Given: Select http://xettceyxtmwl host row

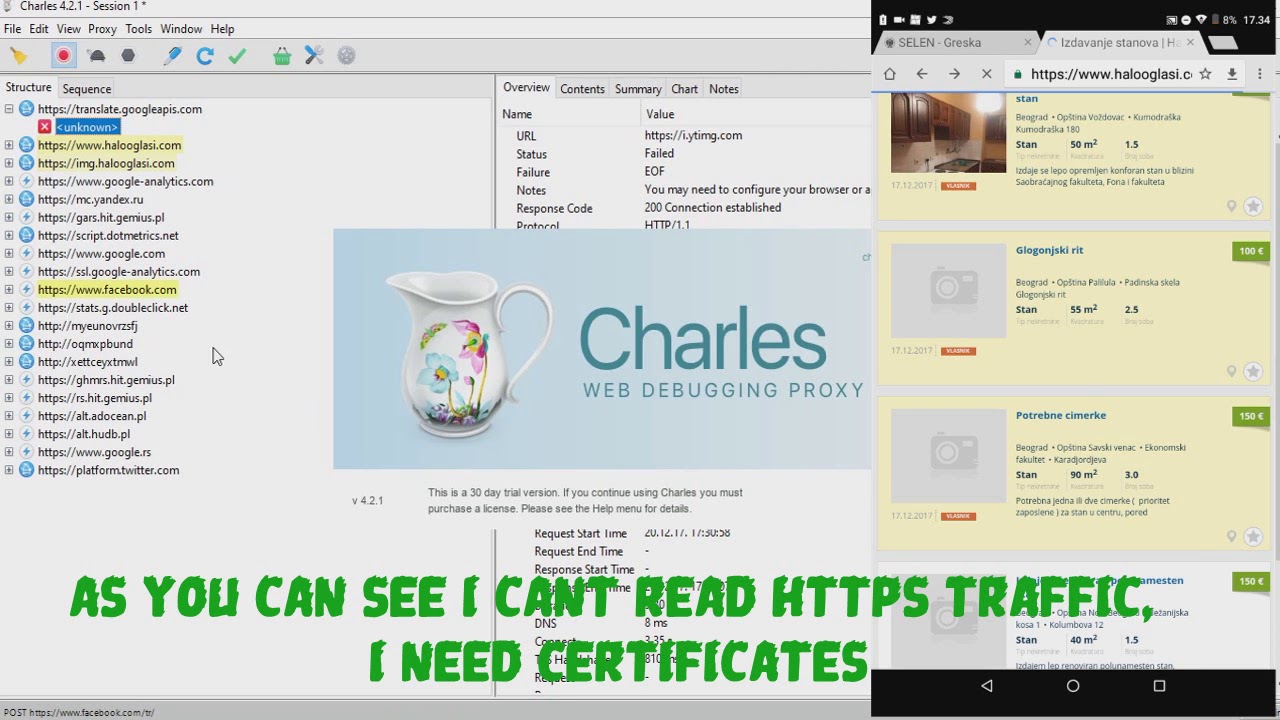Looking at the screenshot, I should pos(88,362).
